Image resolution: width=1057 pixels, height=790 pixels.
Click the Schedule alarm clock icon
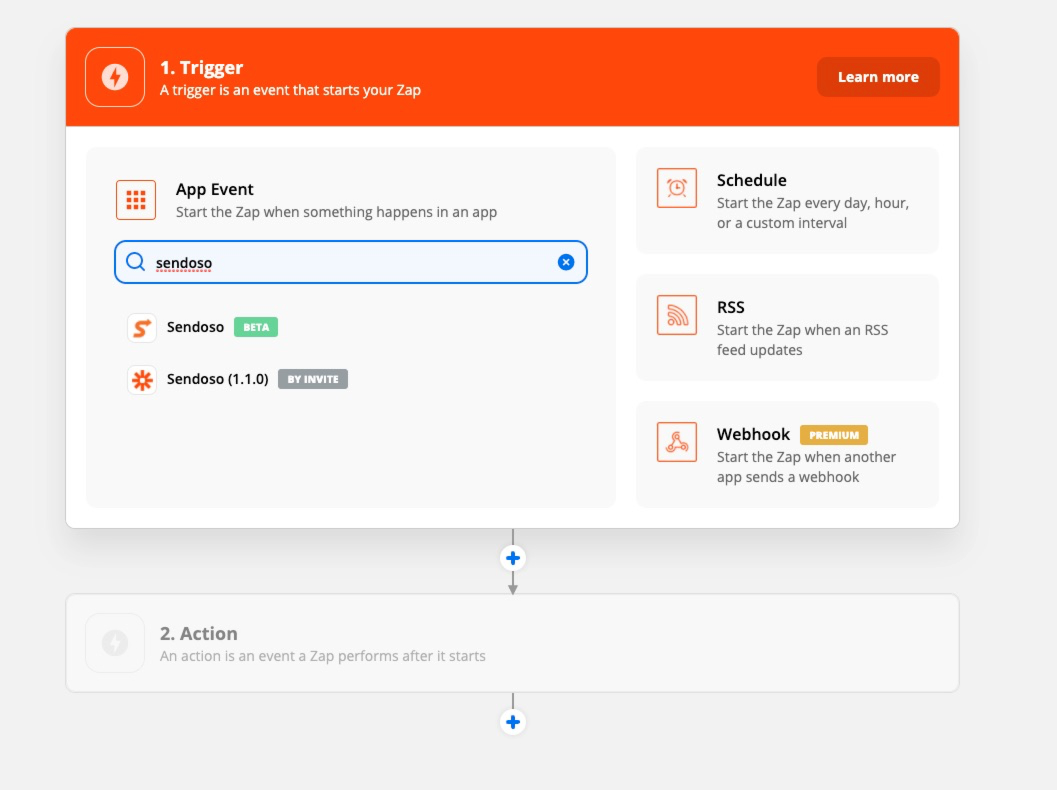pos(676,188)
